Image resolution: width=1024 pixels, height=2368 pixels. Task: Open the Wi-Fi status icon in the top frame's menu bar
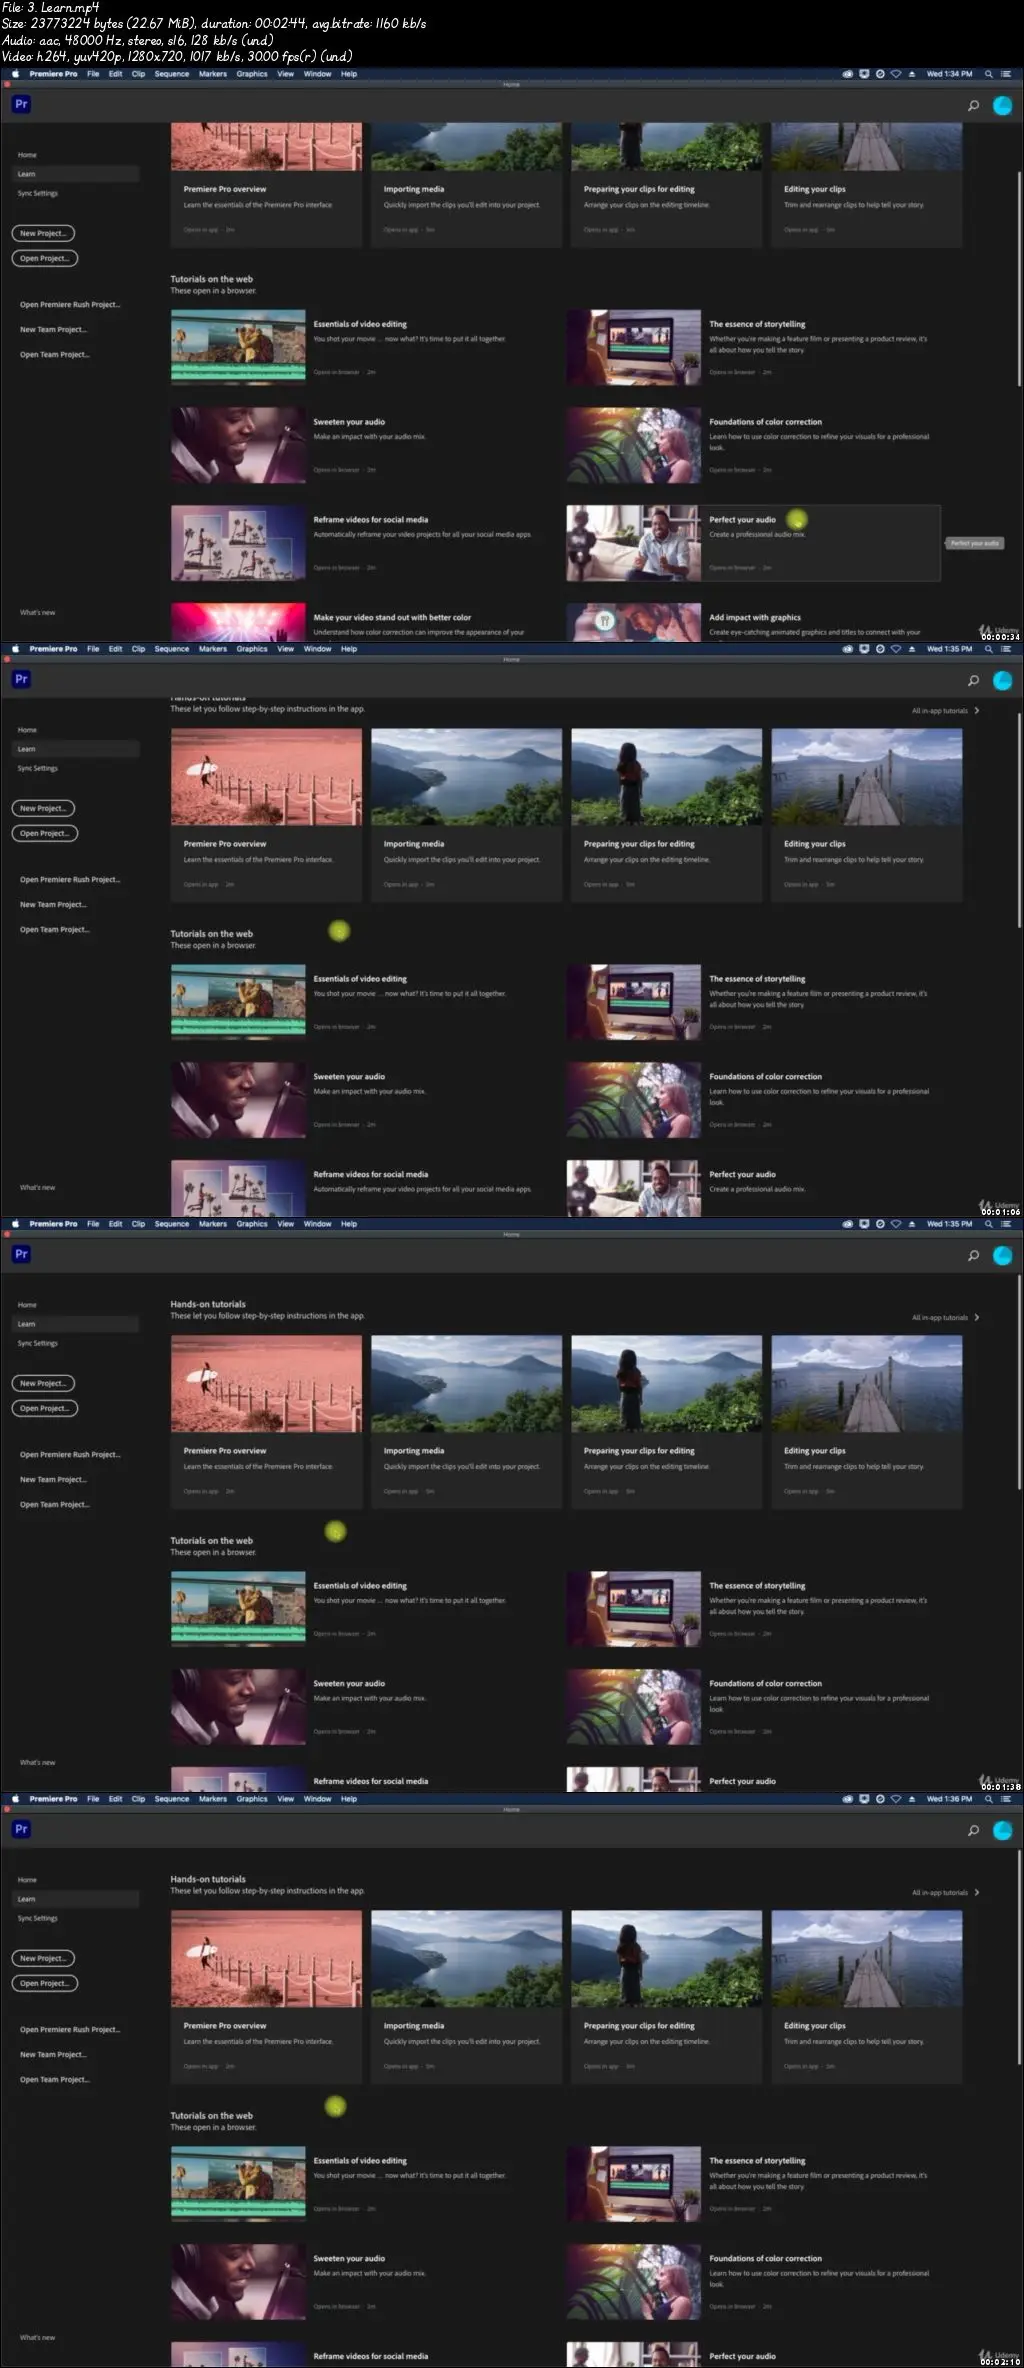point(896,74)
